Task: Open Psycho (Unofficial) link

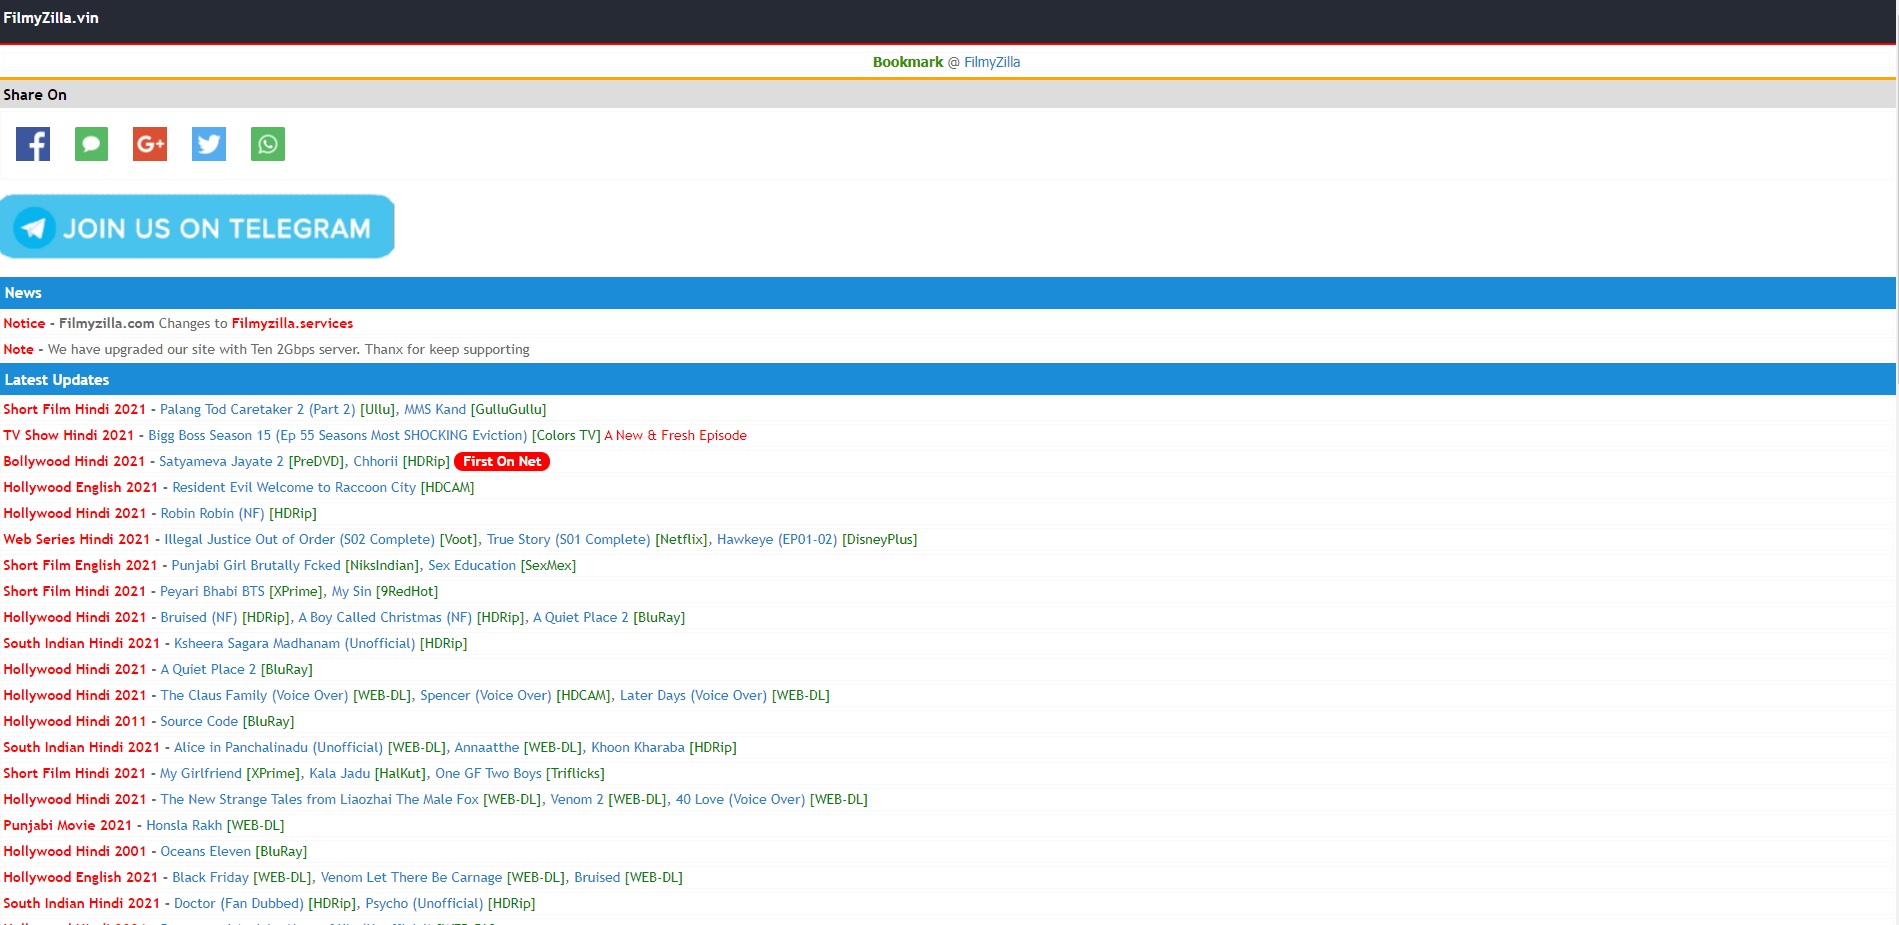Action: 424,903
